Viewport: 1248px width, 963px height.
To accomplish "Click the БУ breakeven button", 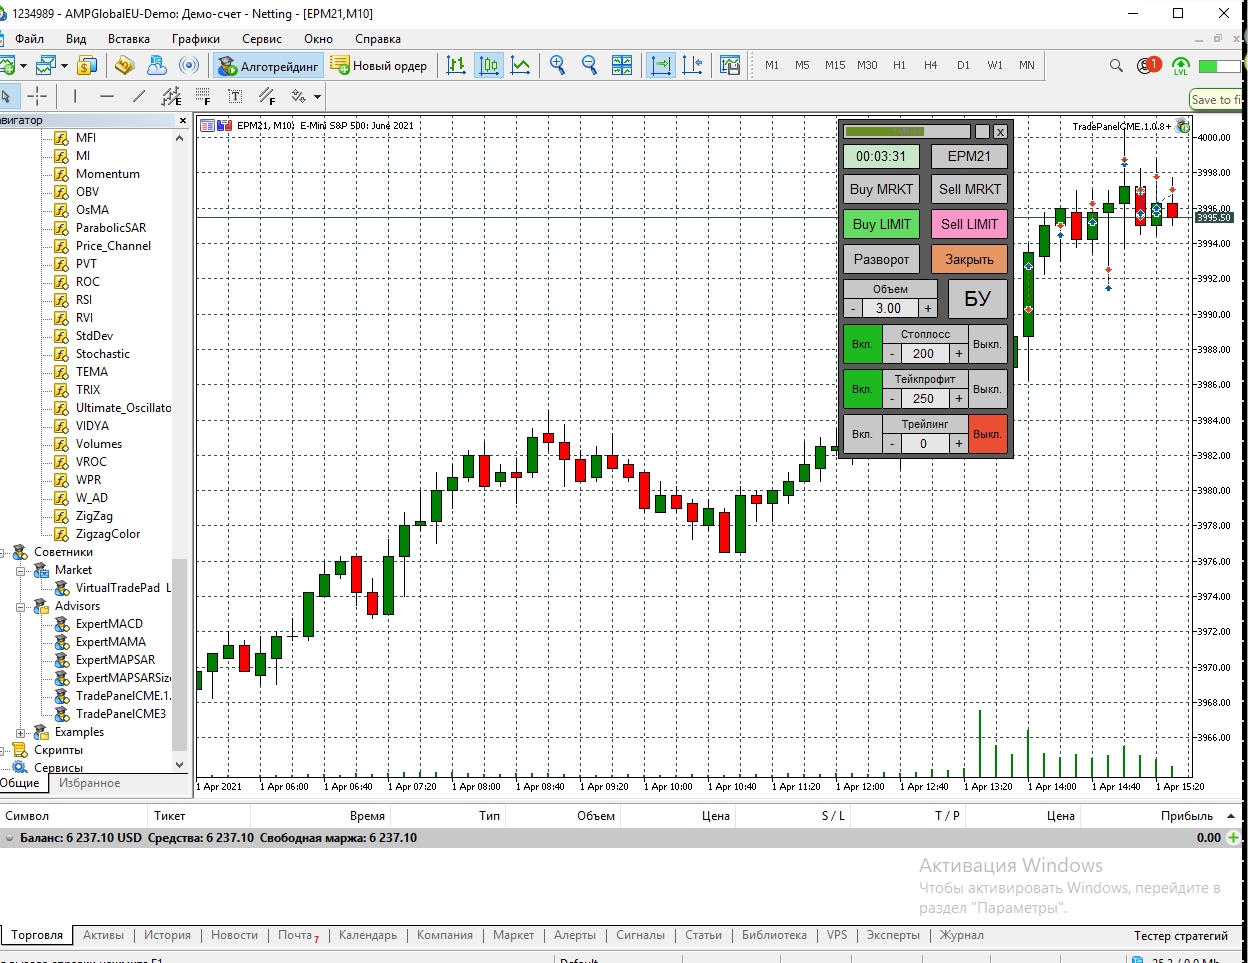I will coord(977,299).
